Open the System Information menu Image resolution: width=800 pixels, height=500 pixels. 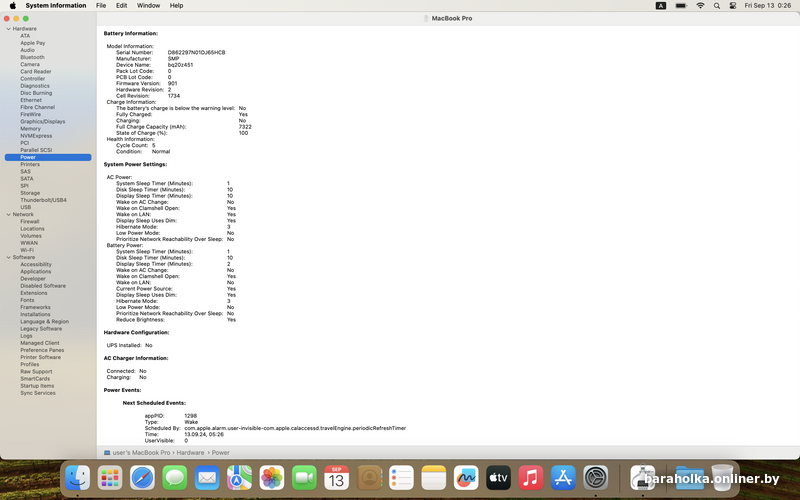[x=56, y=6]
